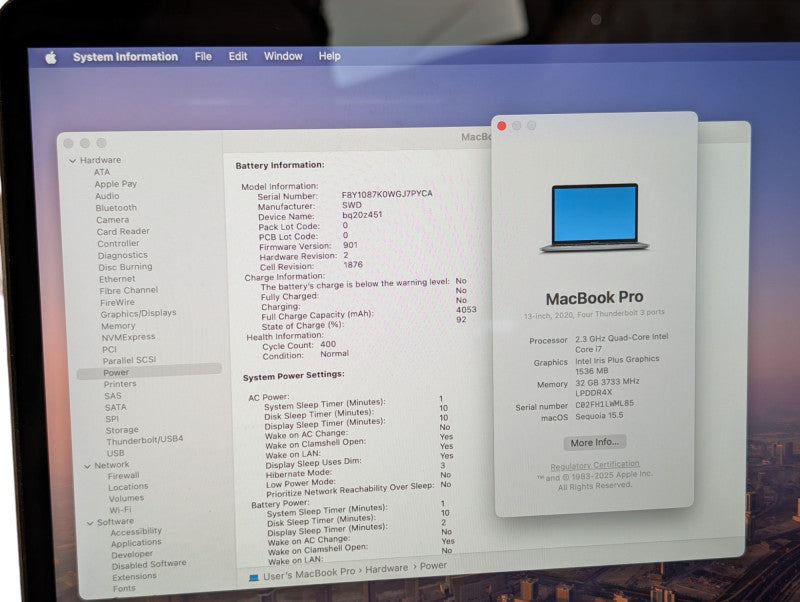Click battery serial number F8Y1087K0WGJ7PYCA
Screen dimensions: 800x602
click(387, 194)
